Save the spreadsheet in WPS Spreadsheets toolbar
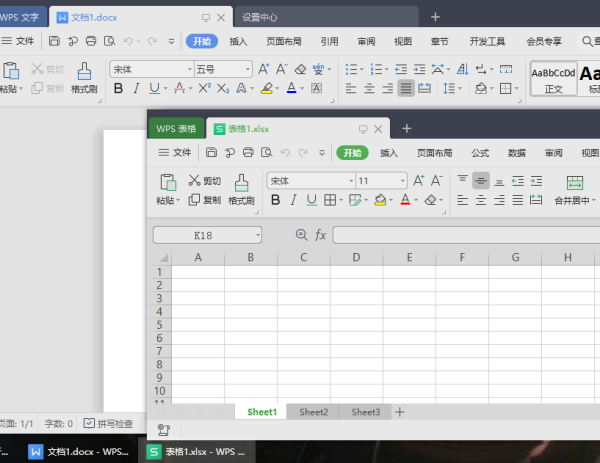The width and height of the screenshot is (600, 463). 211,153
